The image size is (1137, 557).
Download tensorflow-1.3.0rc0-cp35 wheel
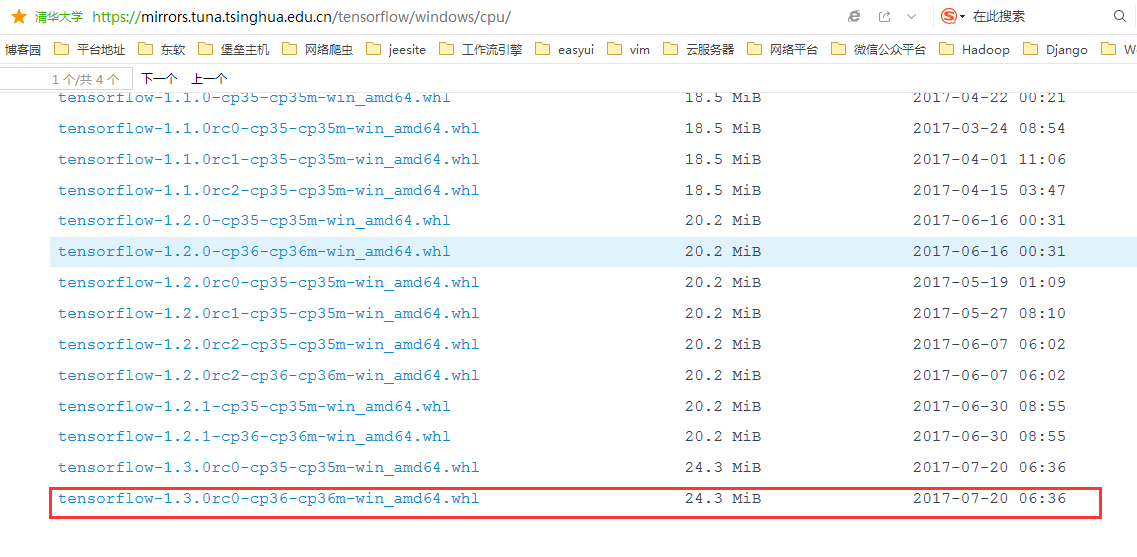(268, 467)
